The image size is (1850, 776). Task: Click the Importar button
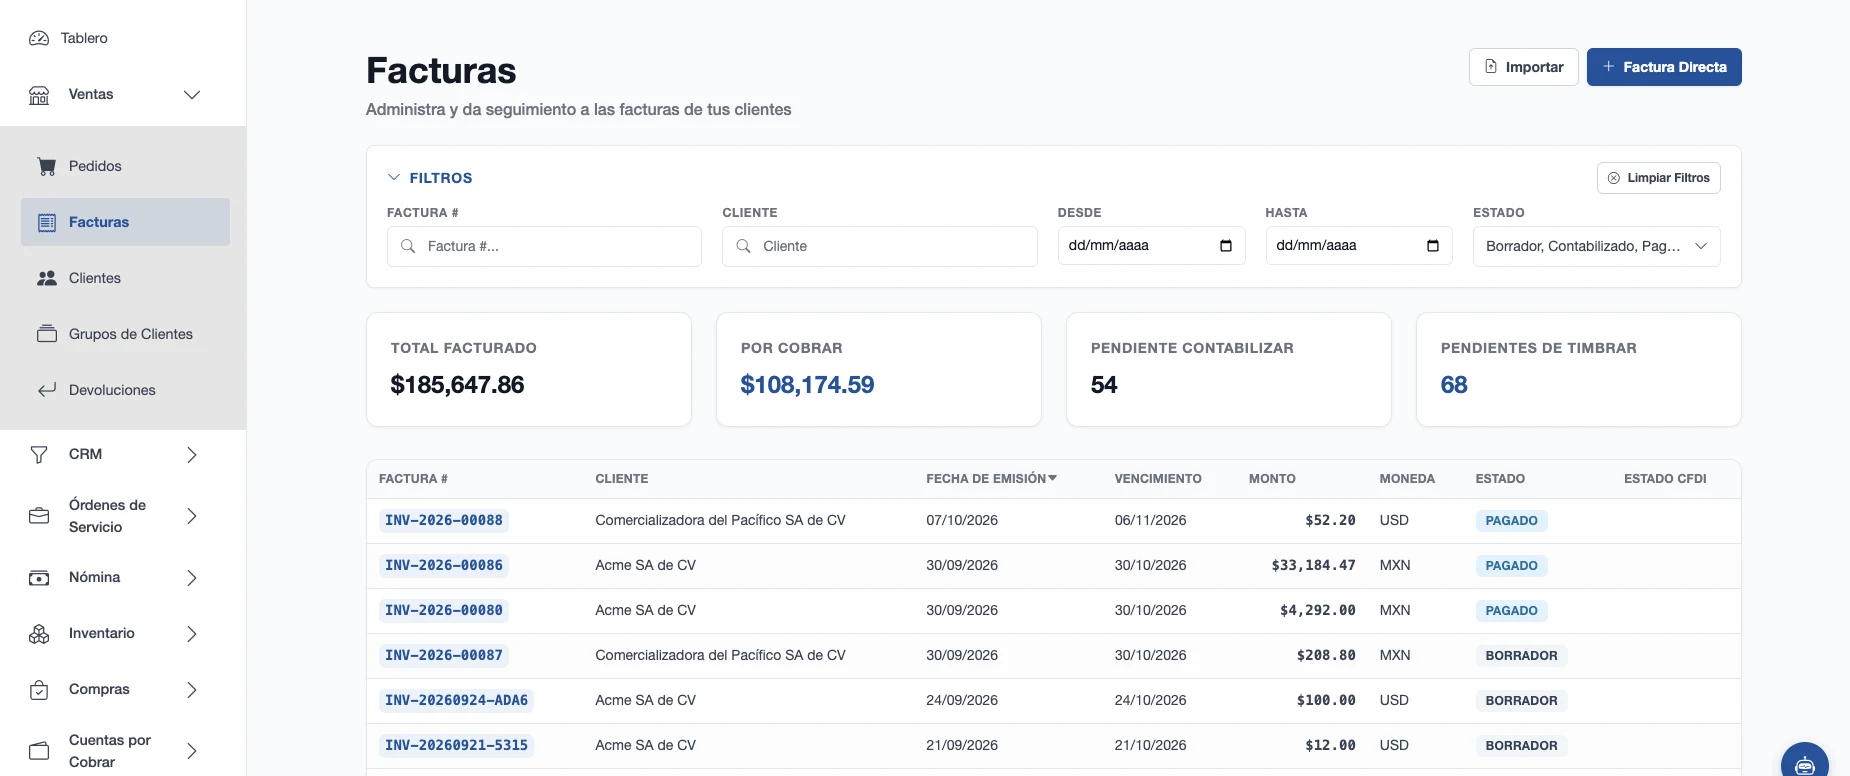(1524, 67)
